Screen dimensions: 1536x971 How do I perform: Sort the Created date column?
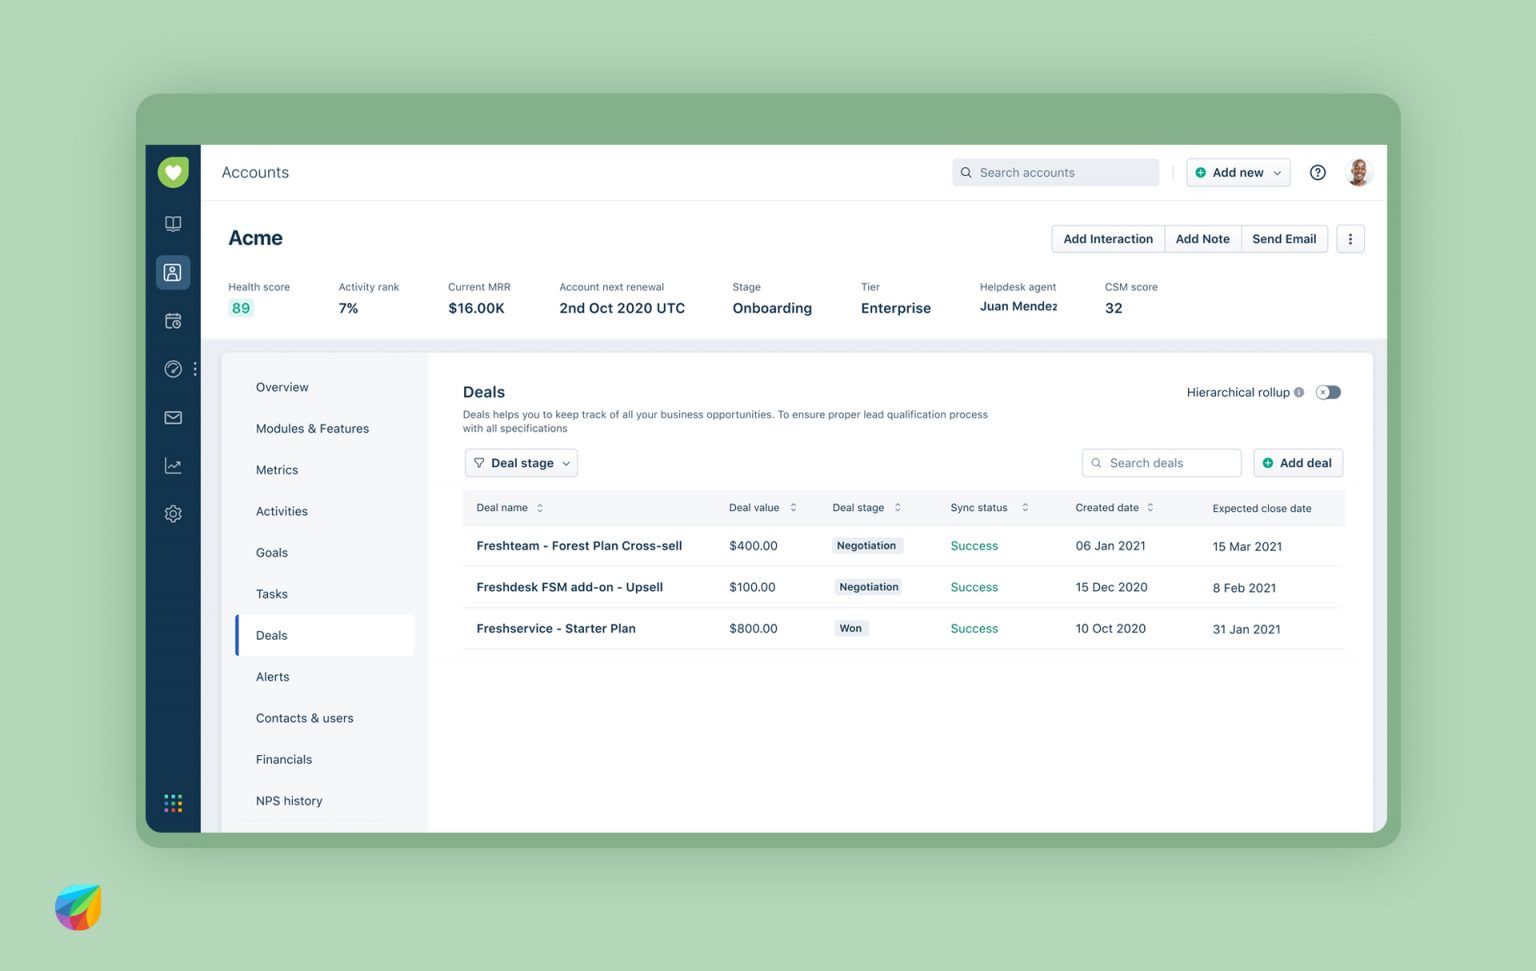pyautogui.click(x=1152, y=507)
